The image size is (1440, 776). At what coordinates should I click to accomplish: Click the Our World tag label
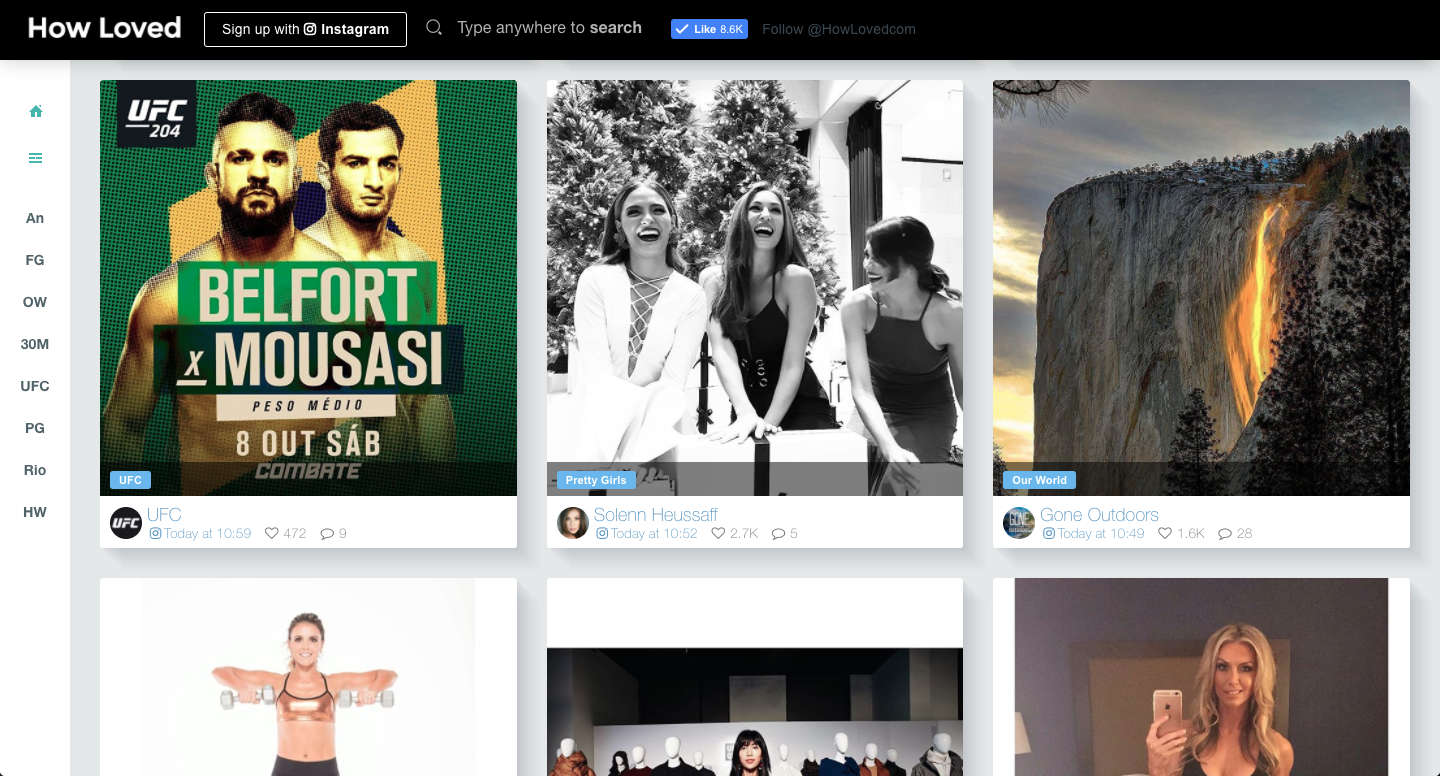click(x=1039, y=480)
